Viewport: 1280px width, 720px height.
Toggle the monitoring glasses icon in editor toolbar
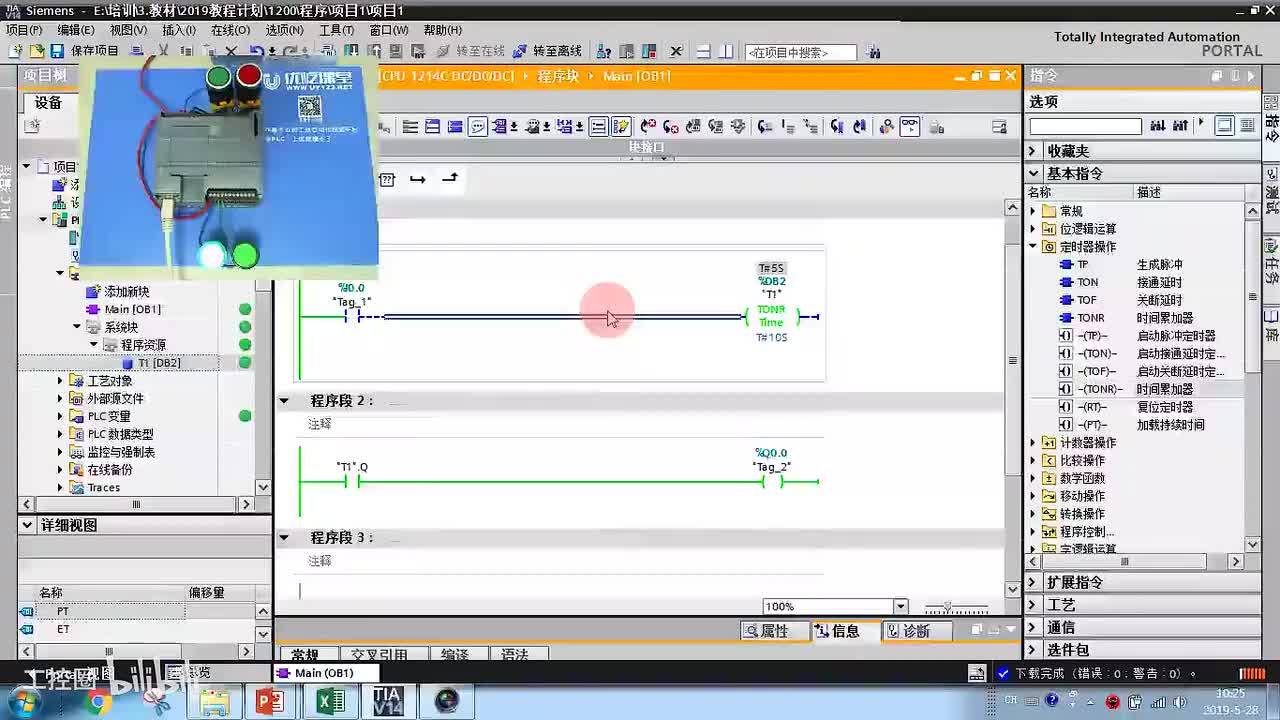click(x=909, y=126)
